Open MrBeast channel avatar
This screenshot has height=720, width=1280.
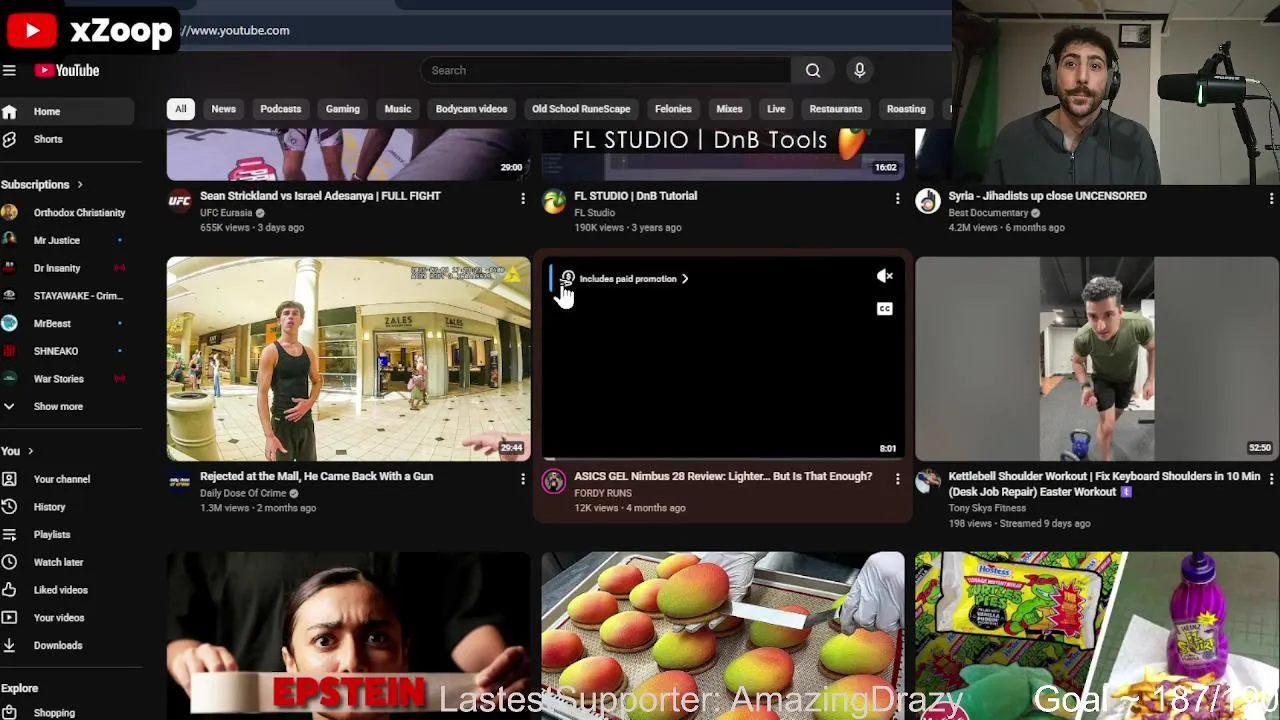click(x=9, y=323)
